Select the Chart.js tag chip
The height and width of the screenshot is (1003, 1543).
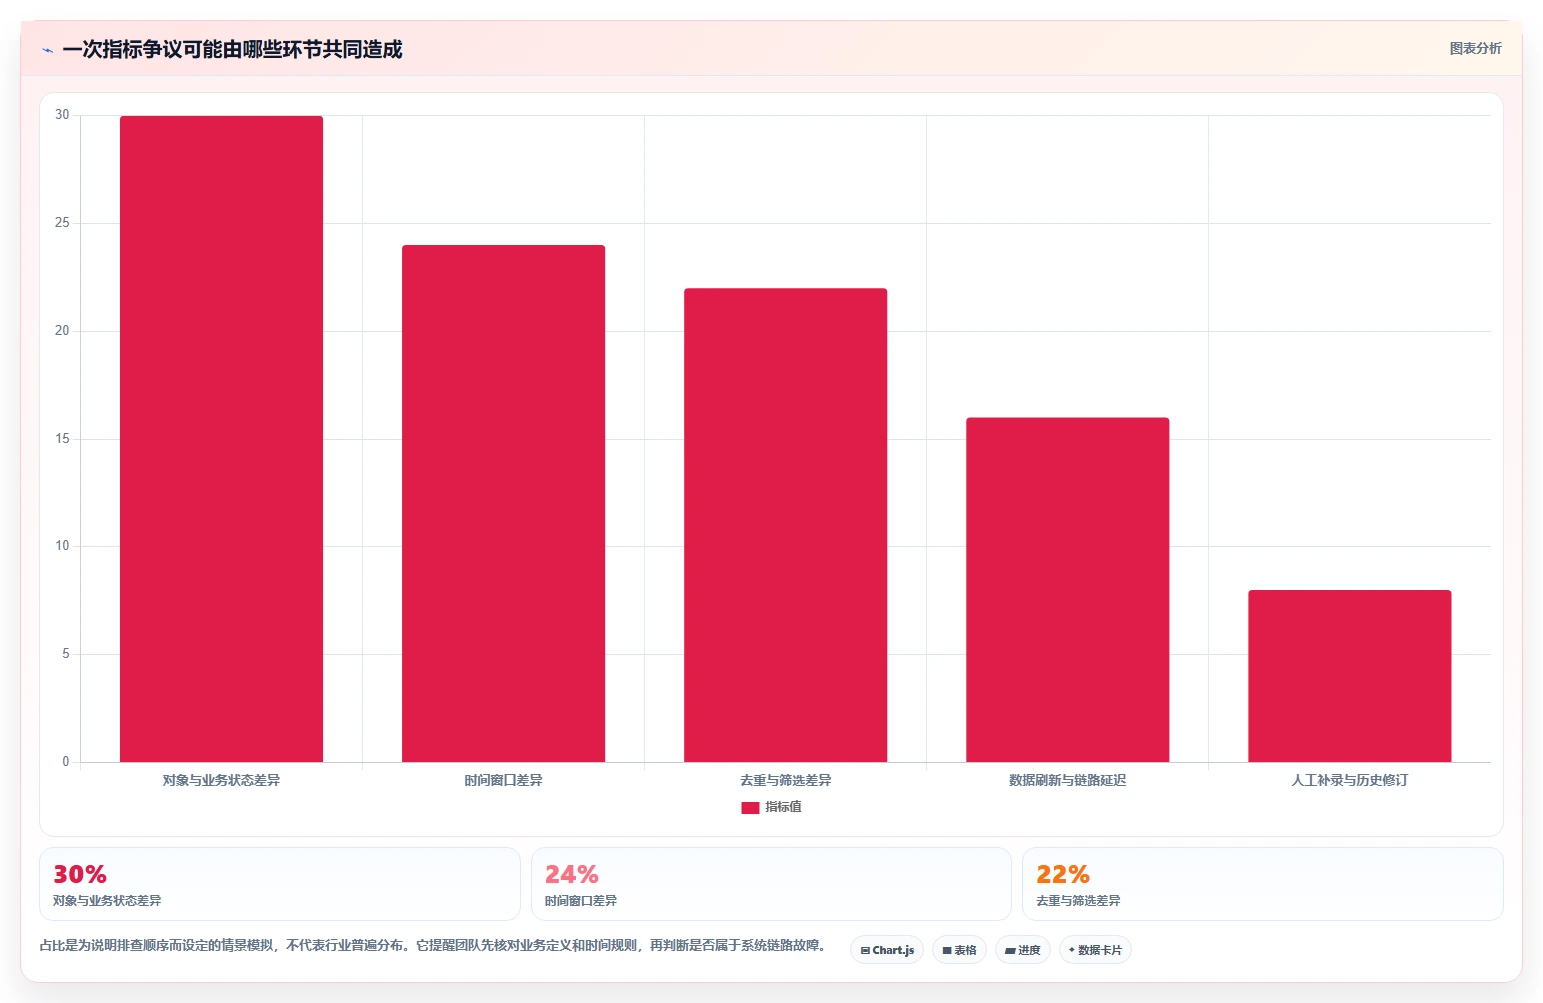click(887, 950)
